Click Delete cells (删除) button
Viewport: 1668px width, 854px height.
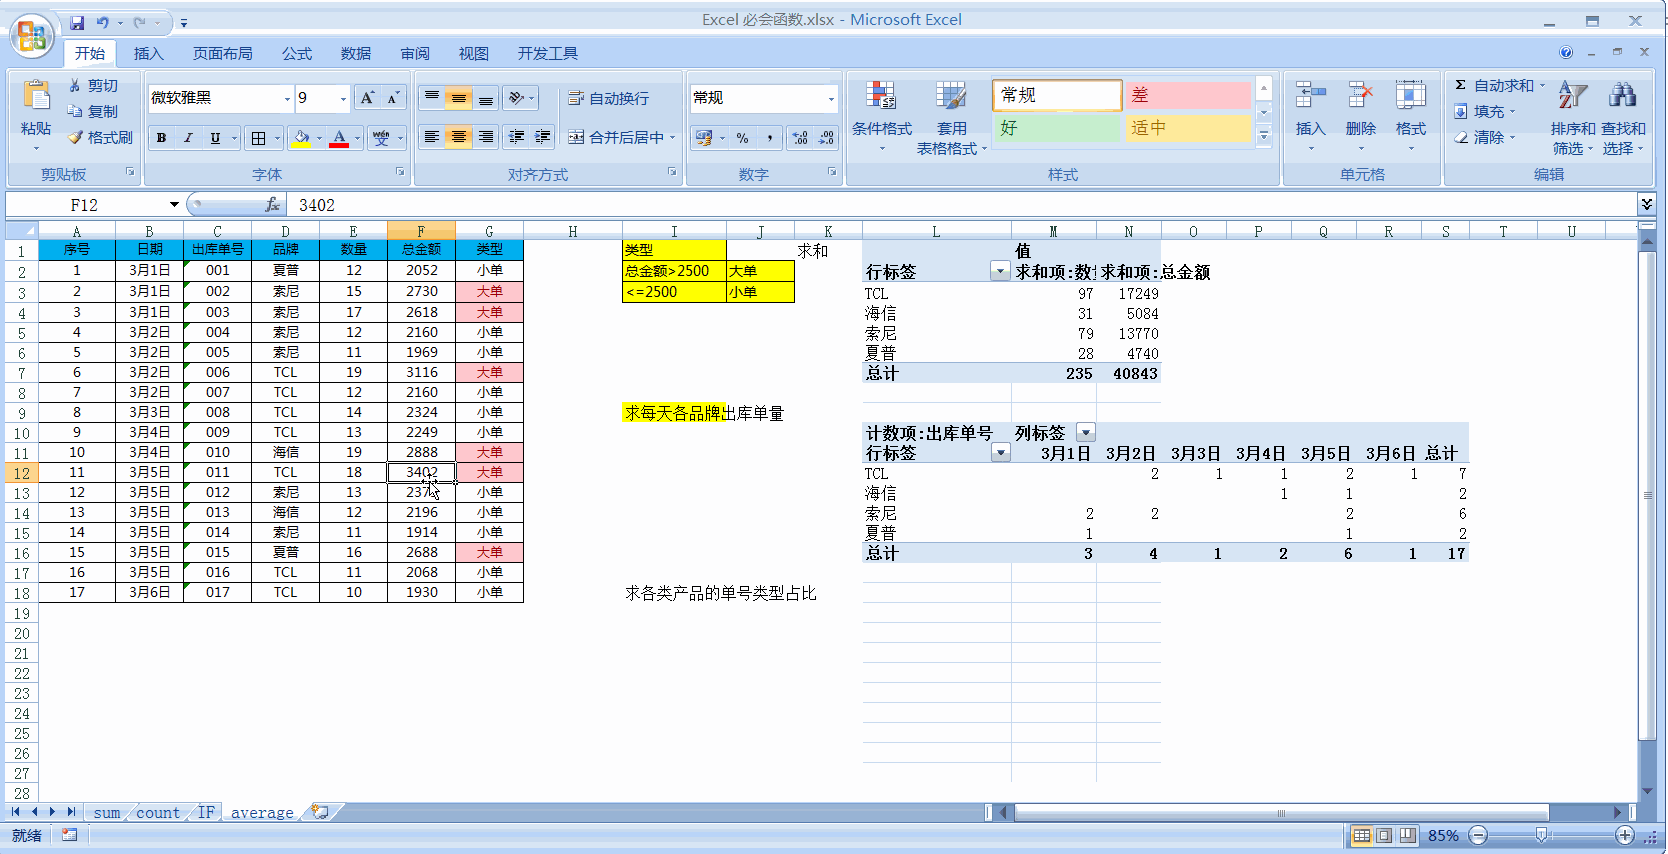click(x=1360, y=118)
